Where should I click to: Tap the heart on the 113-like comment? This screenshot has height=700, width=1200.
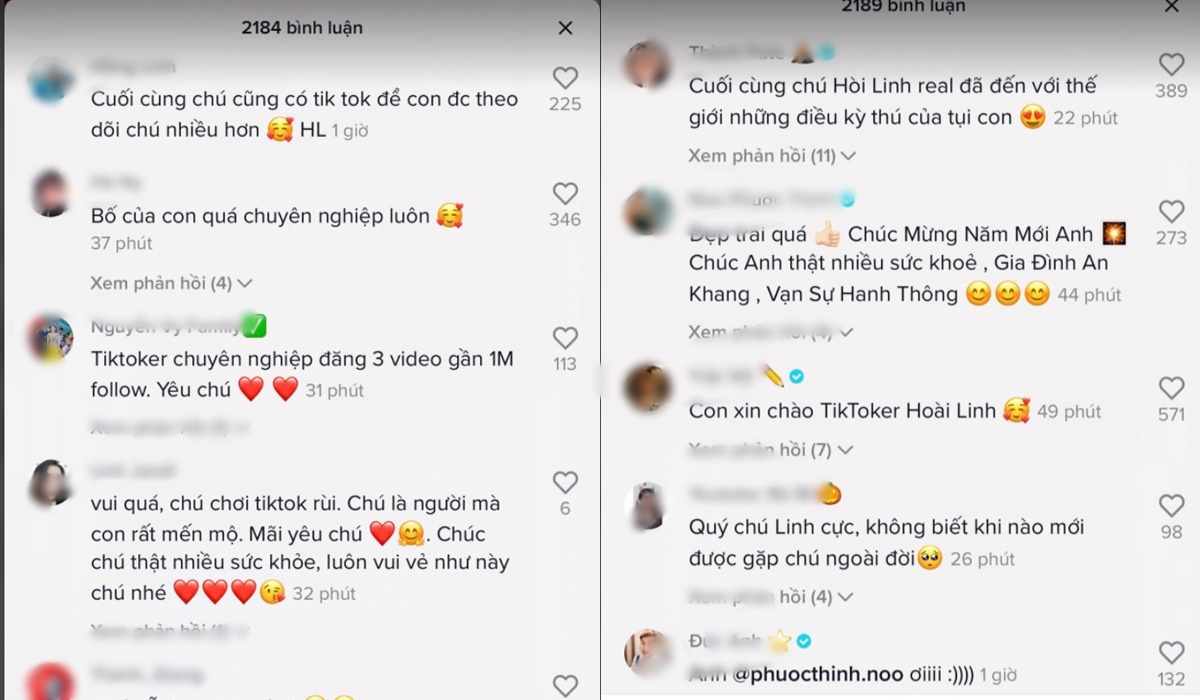[x=565, y=338]
